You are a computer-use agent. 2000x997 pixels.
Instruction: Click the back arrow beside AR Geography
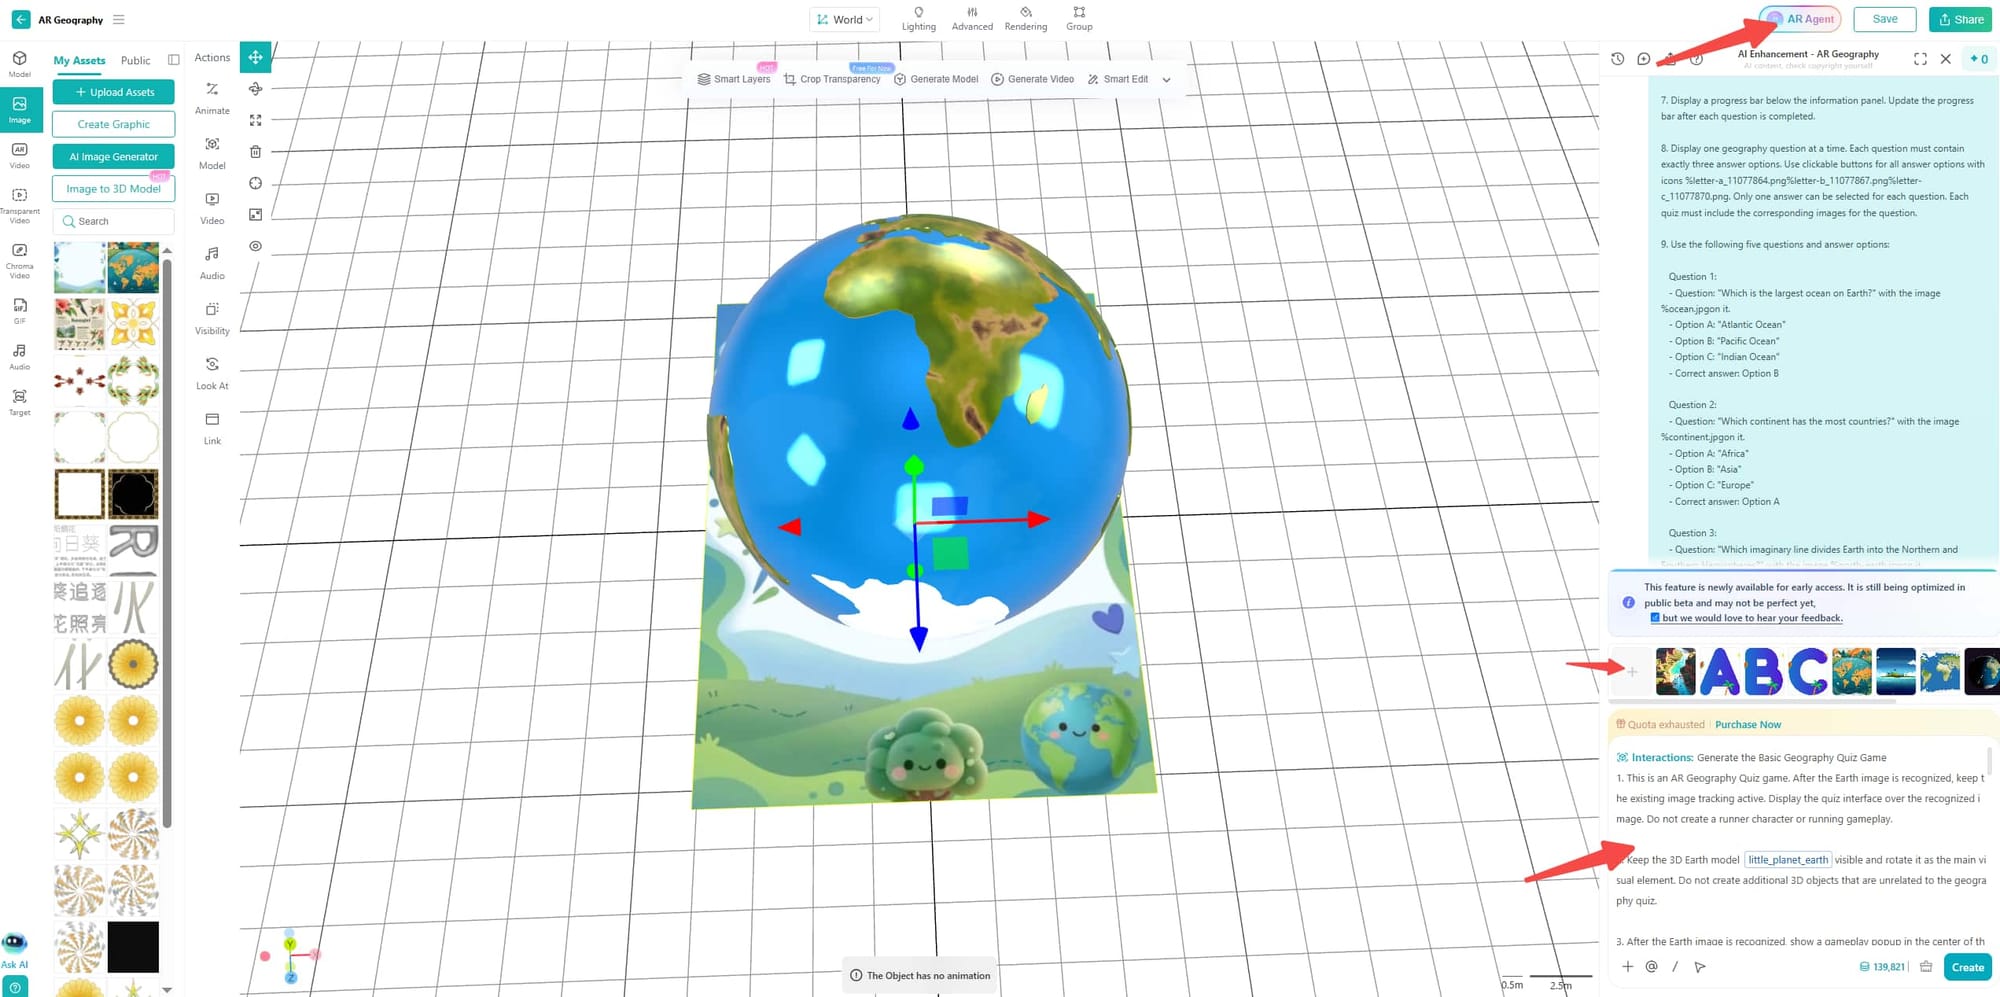tap(20, 19)
